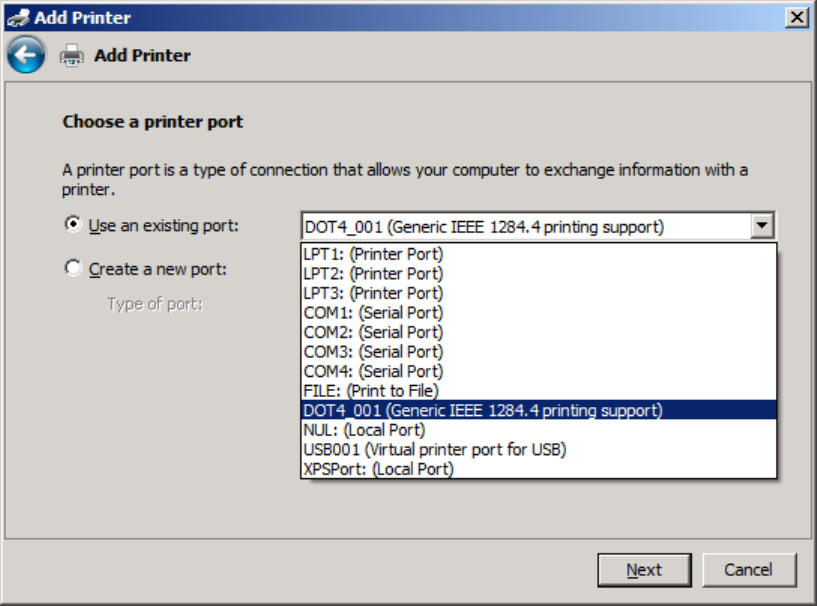
Task: Choose Create a new port option
Action: point(73,268)
